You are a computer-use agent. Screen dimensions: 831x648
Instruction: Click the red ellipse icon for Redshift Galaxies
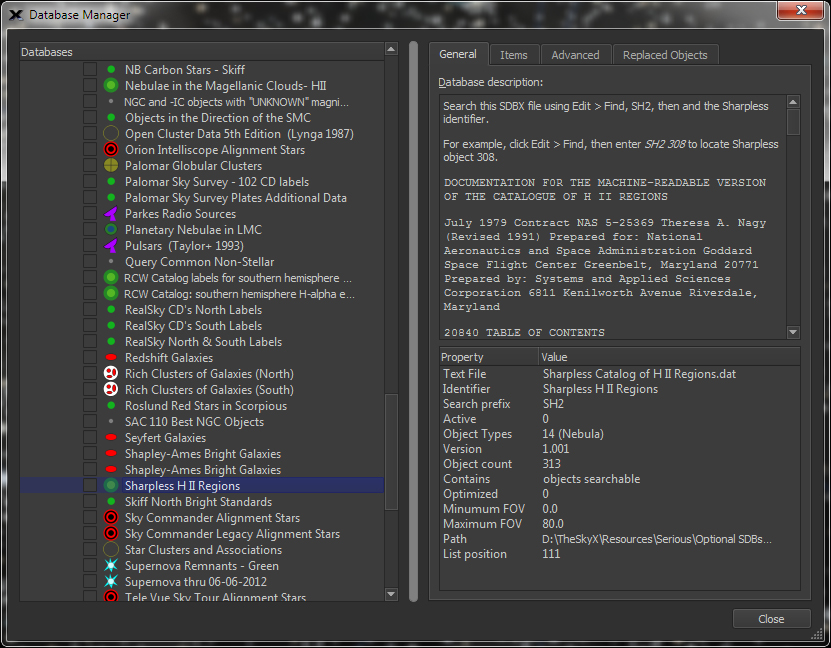(111, 358)
